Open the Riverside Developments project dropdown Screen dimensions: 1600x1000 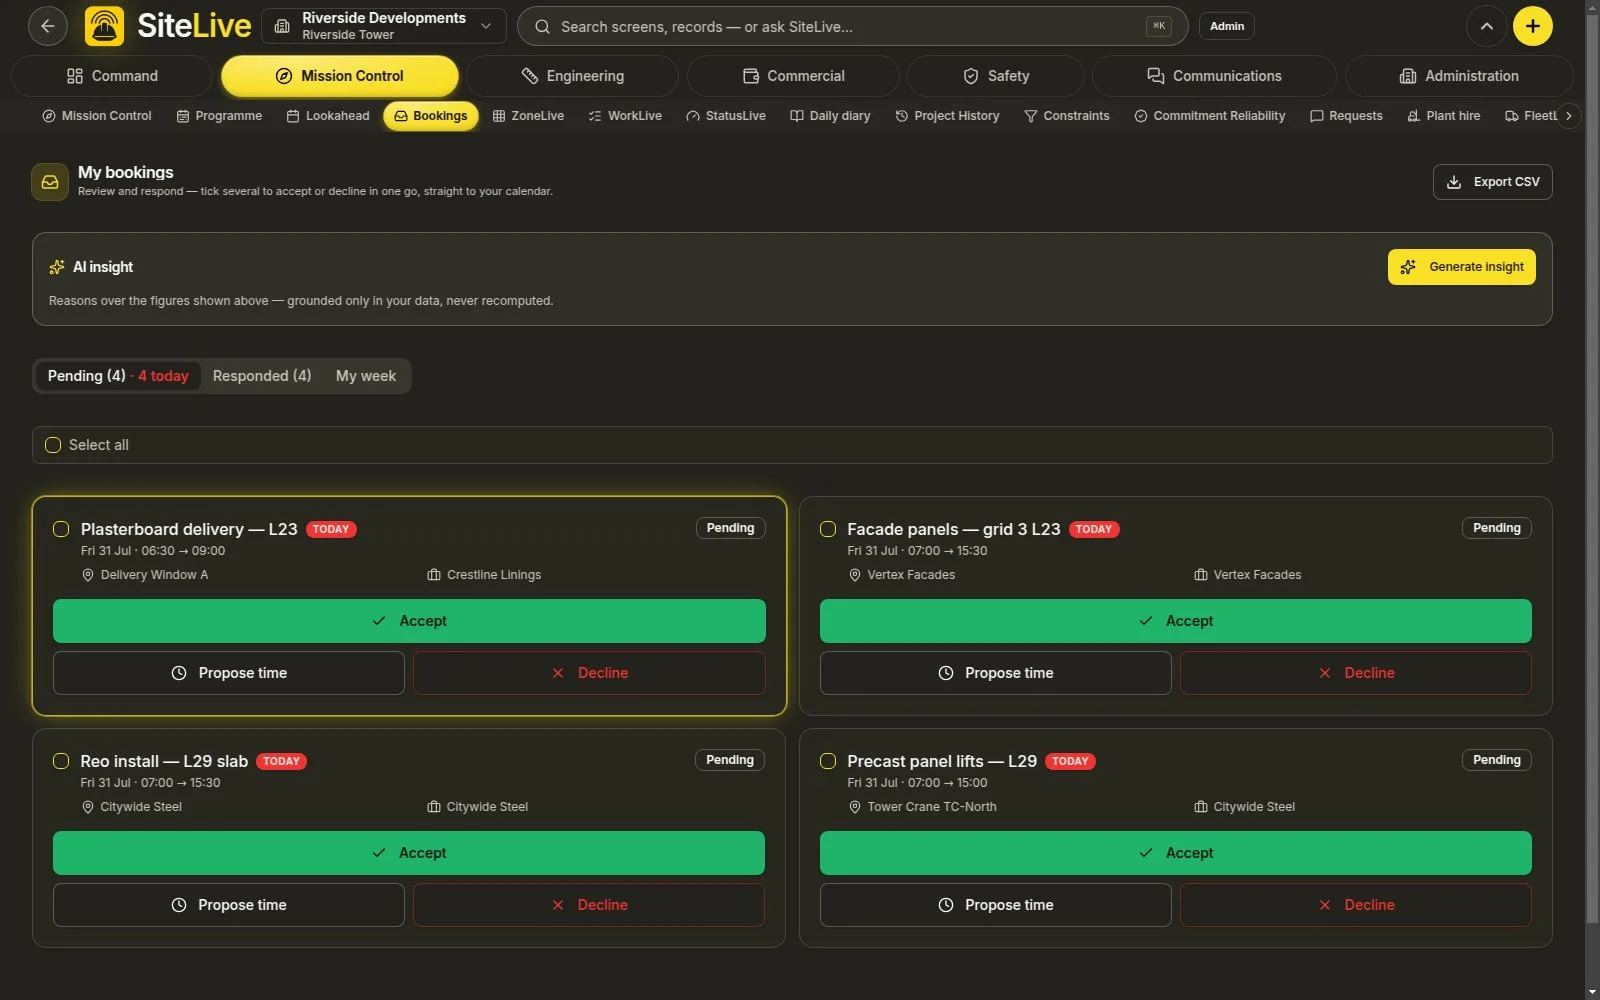pyautogui.click(x=384, y=26)
